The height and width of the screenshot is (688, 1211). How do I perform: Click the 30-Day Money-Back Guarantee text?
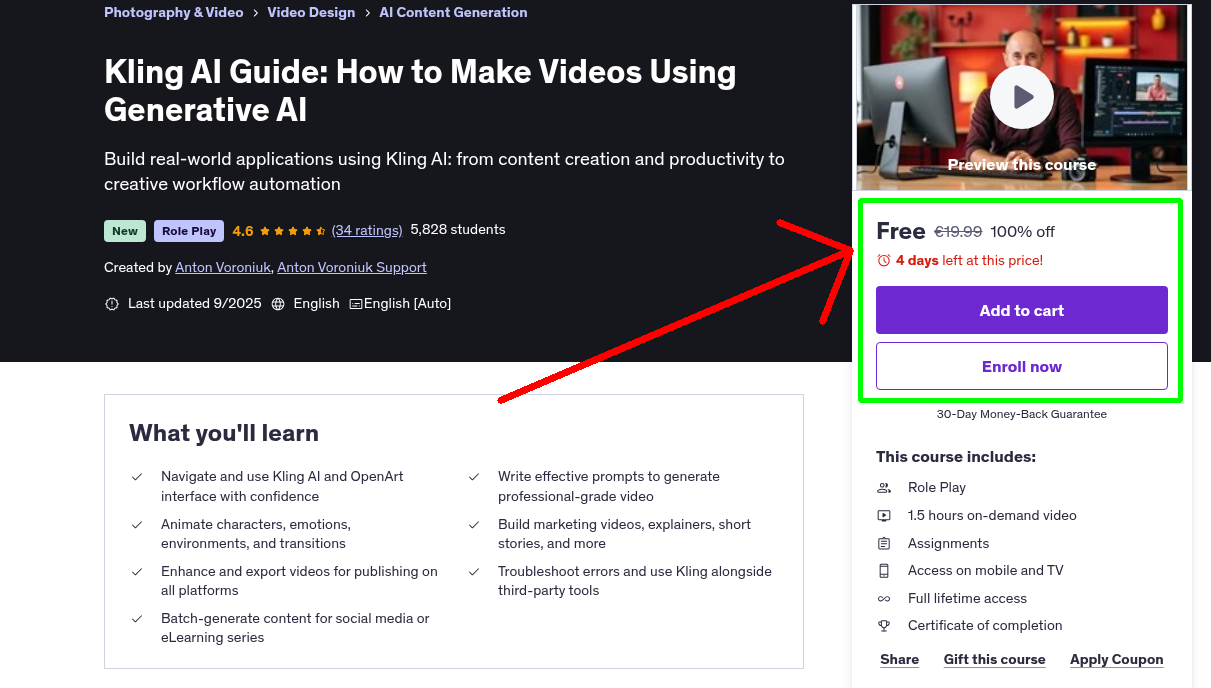pyautogui.click(x=1022, y=414)
